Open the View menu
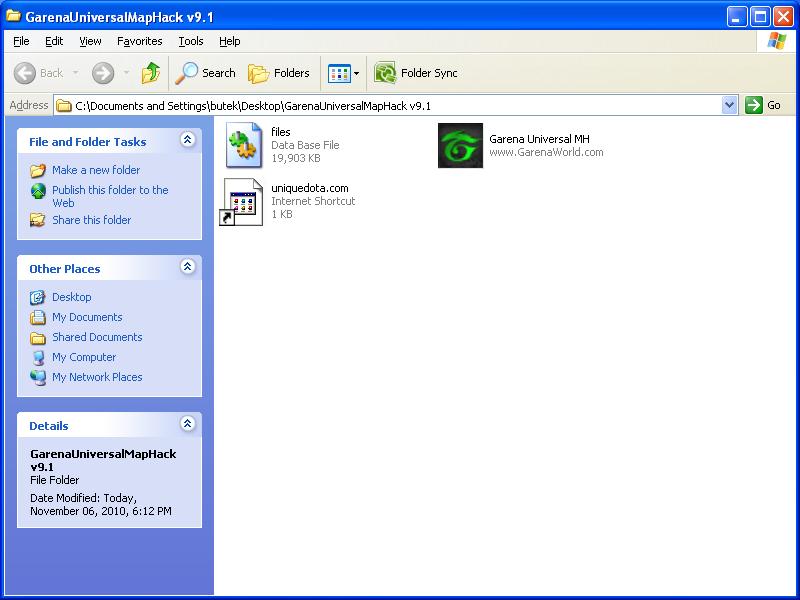This screenshot has width=800, height=600. click(90, 41)
